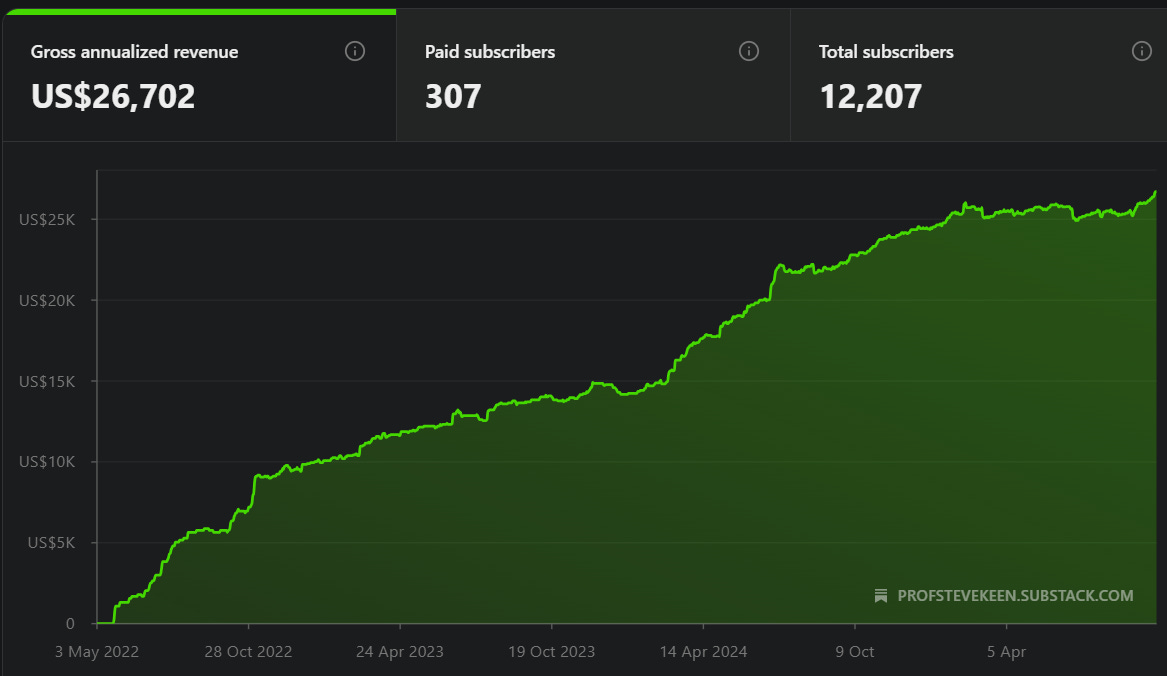Open info icon for Gross annualized revenue
This screenshot has width=1167, height=676.
pos(355,51)
